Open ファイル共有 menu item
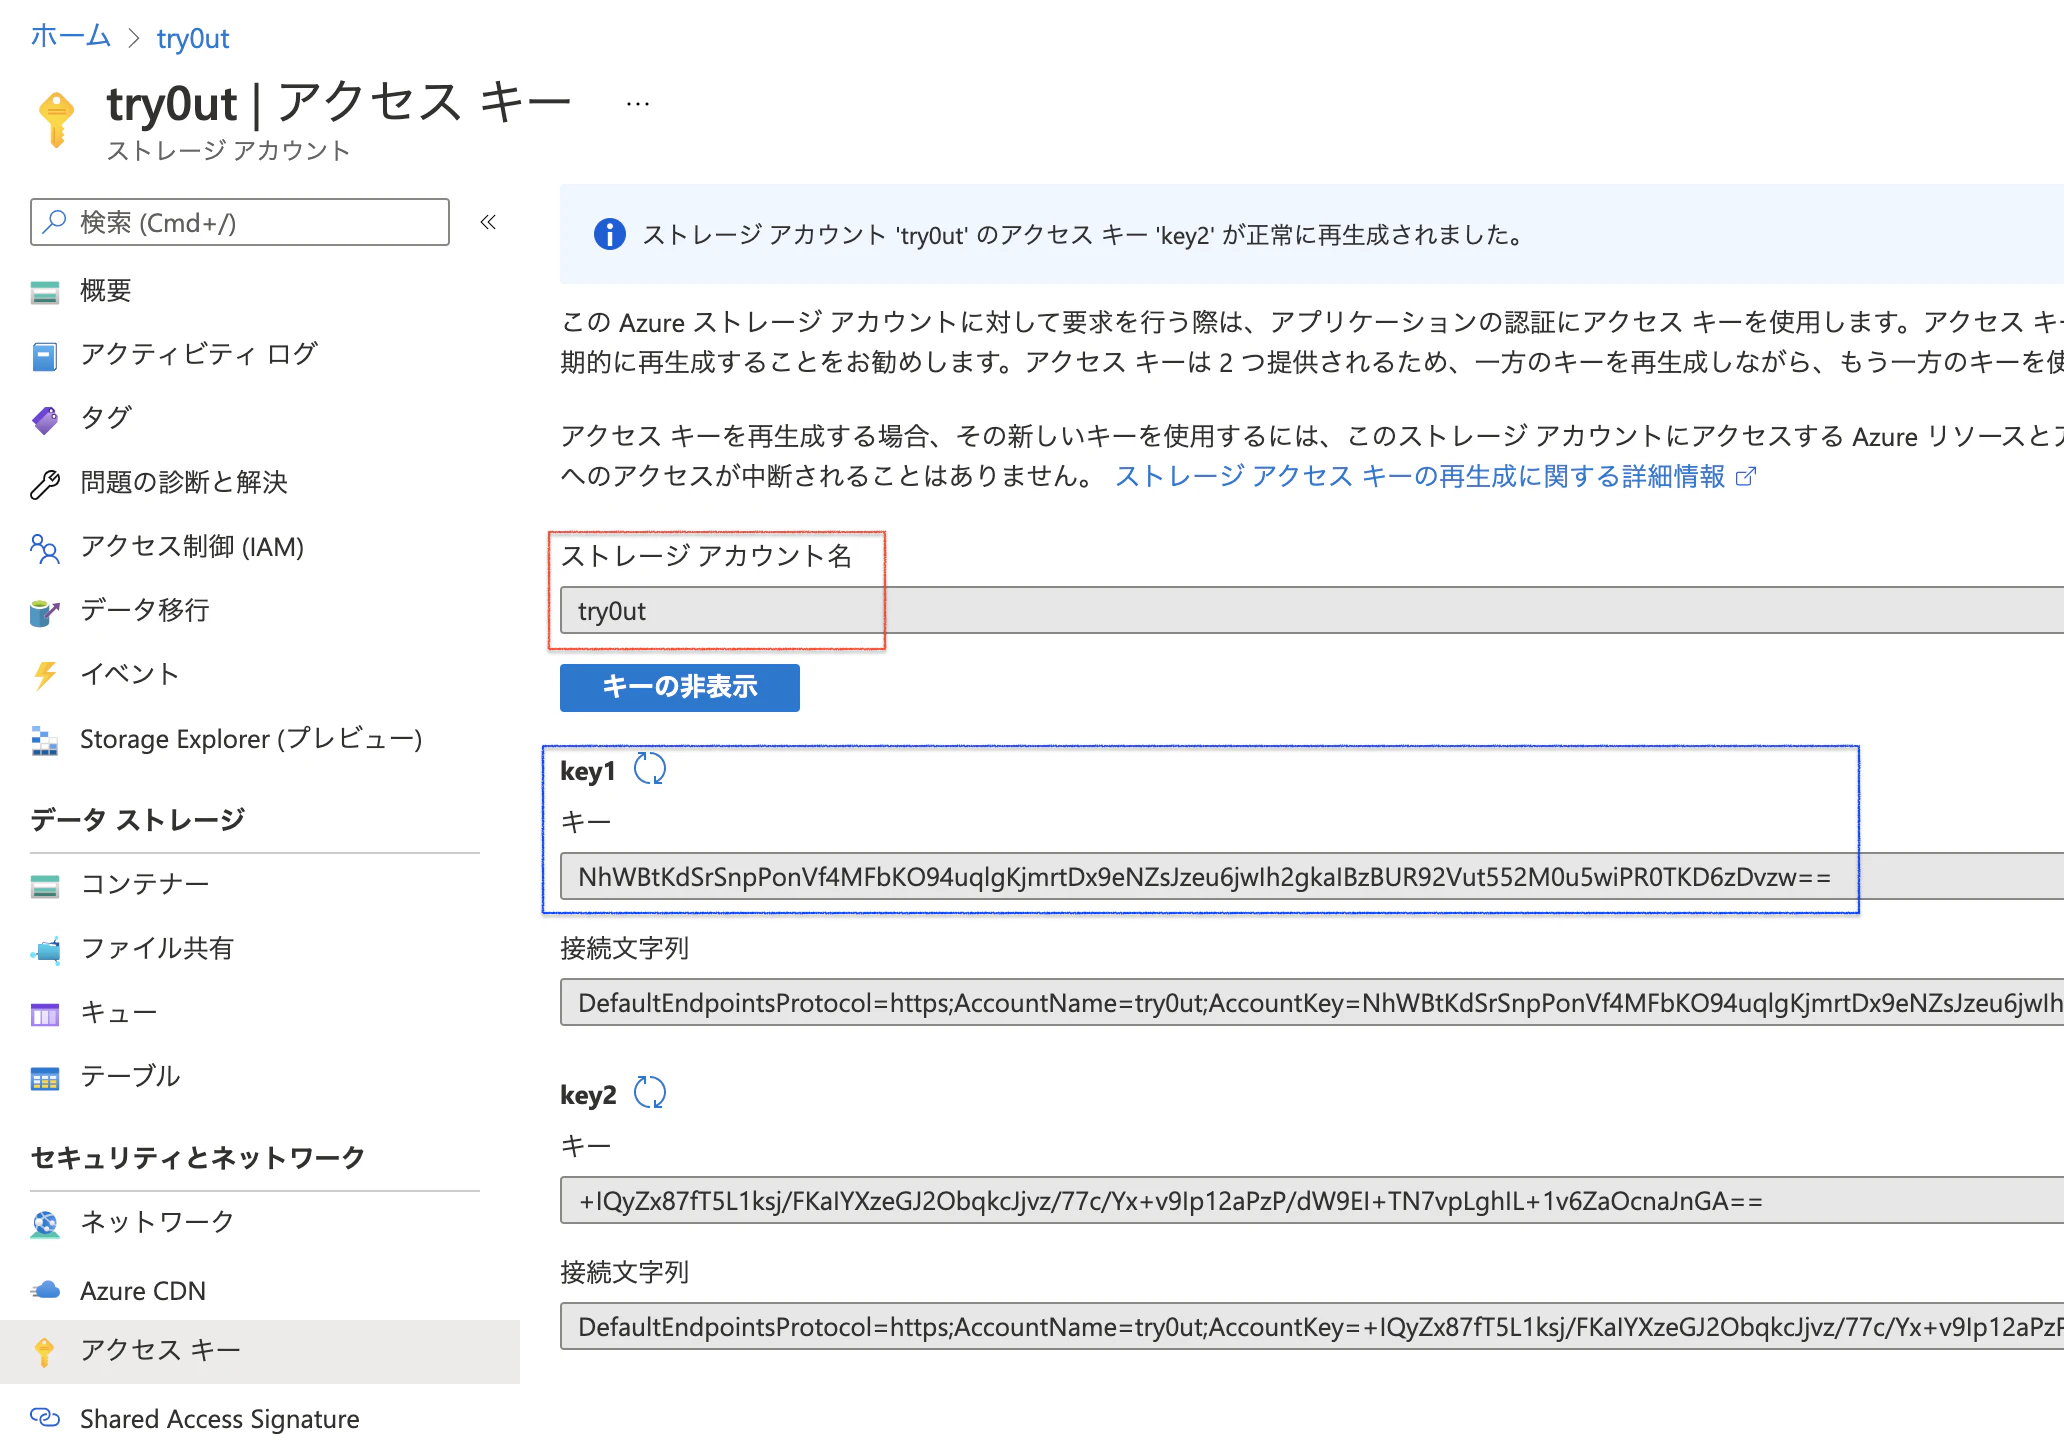The image size is (2064, 1442). point(157,948)
